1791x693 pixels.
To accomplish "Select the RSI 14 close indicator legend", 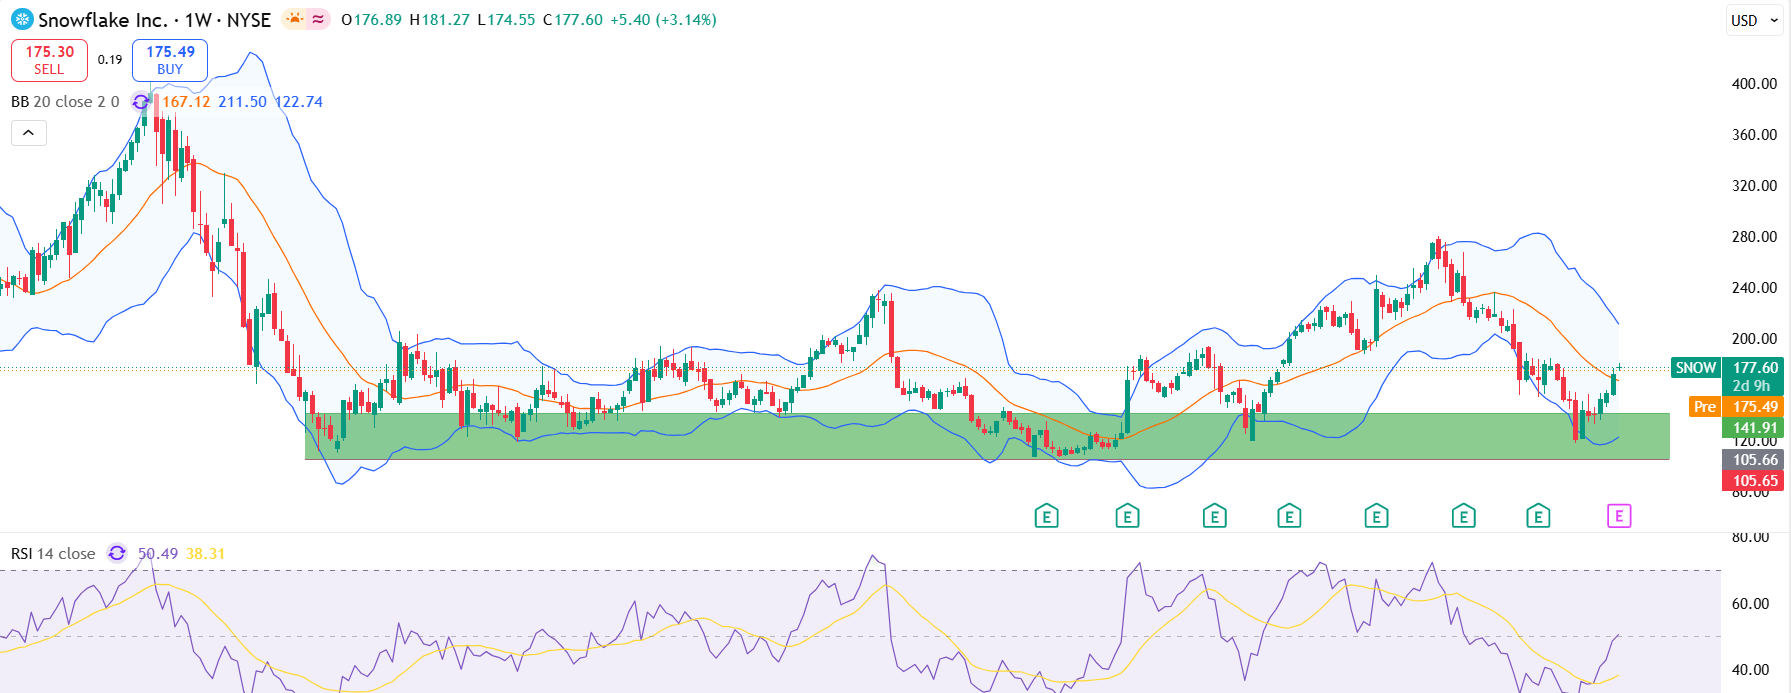I will click(x=53, y=553).
